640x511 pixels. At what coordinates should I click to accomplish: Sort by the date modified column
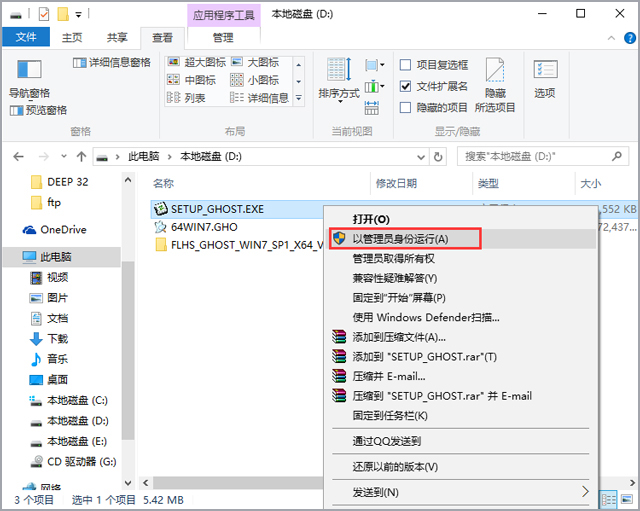click(396, 184)
